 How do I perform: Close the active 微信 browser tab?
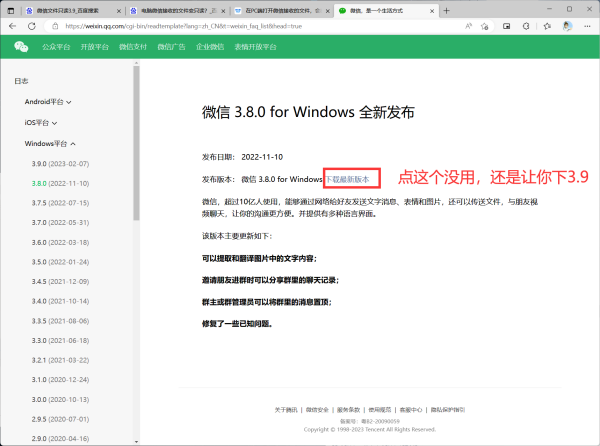pyautogui.click(x=429, y=10)
